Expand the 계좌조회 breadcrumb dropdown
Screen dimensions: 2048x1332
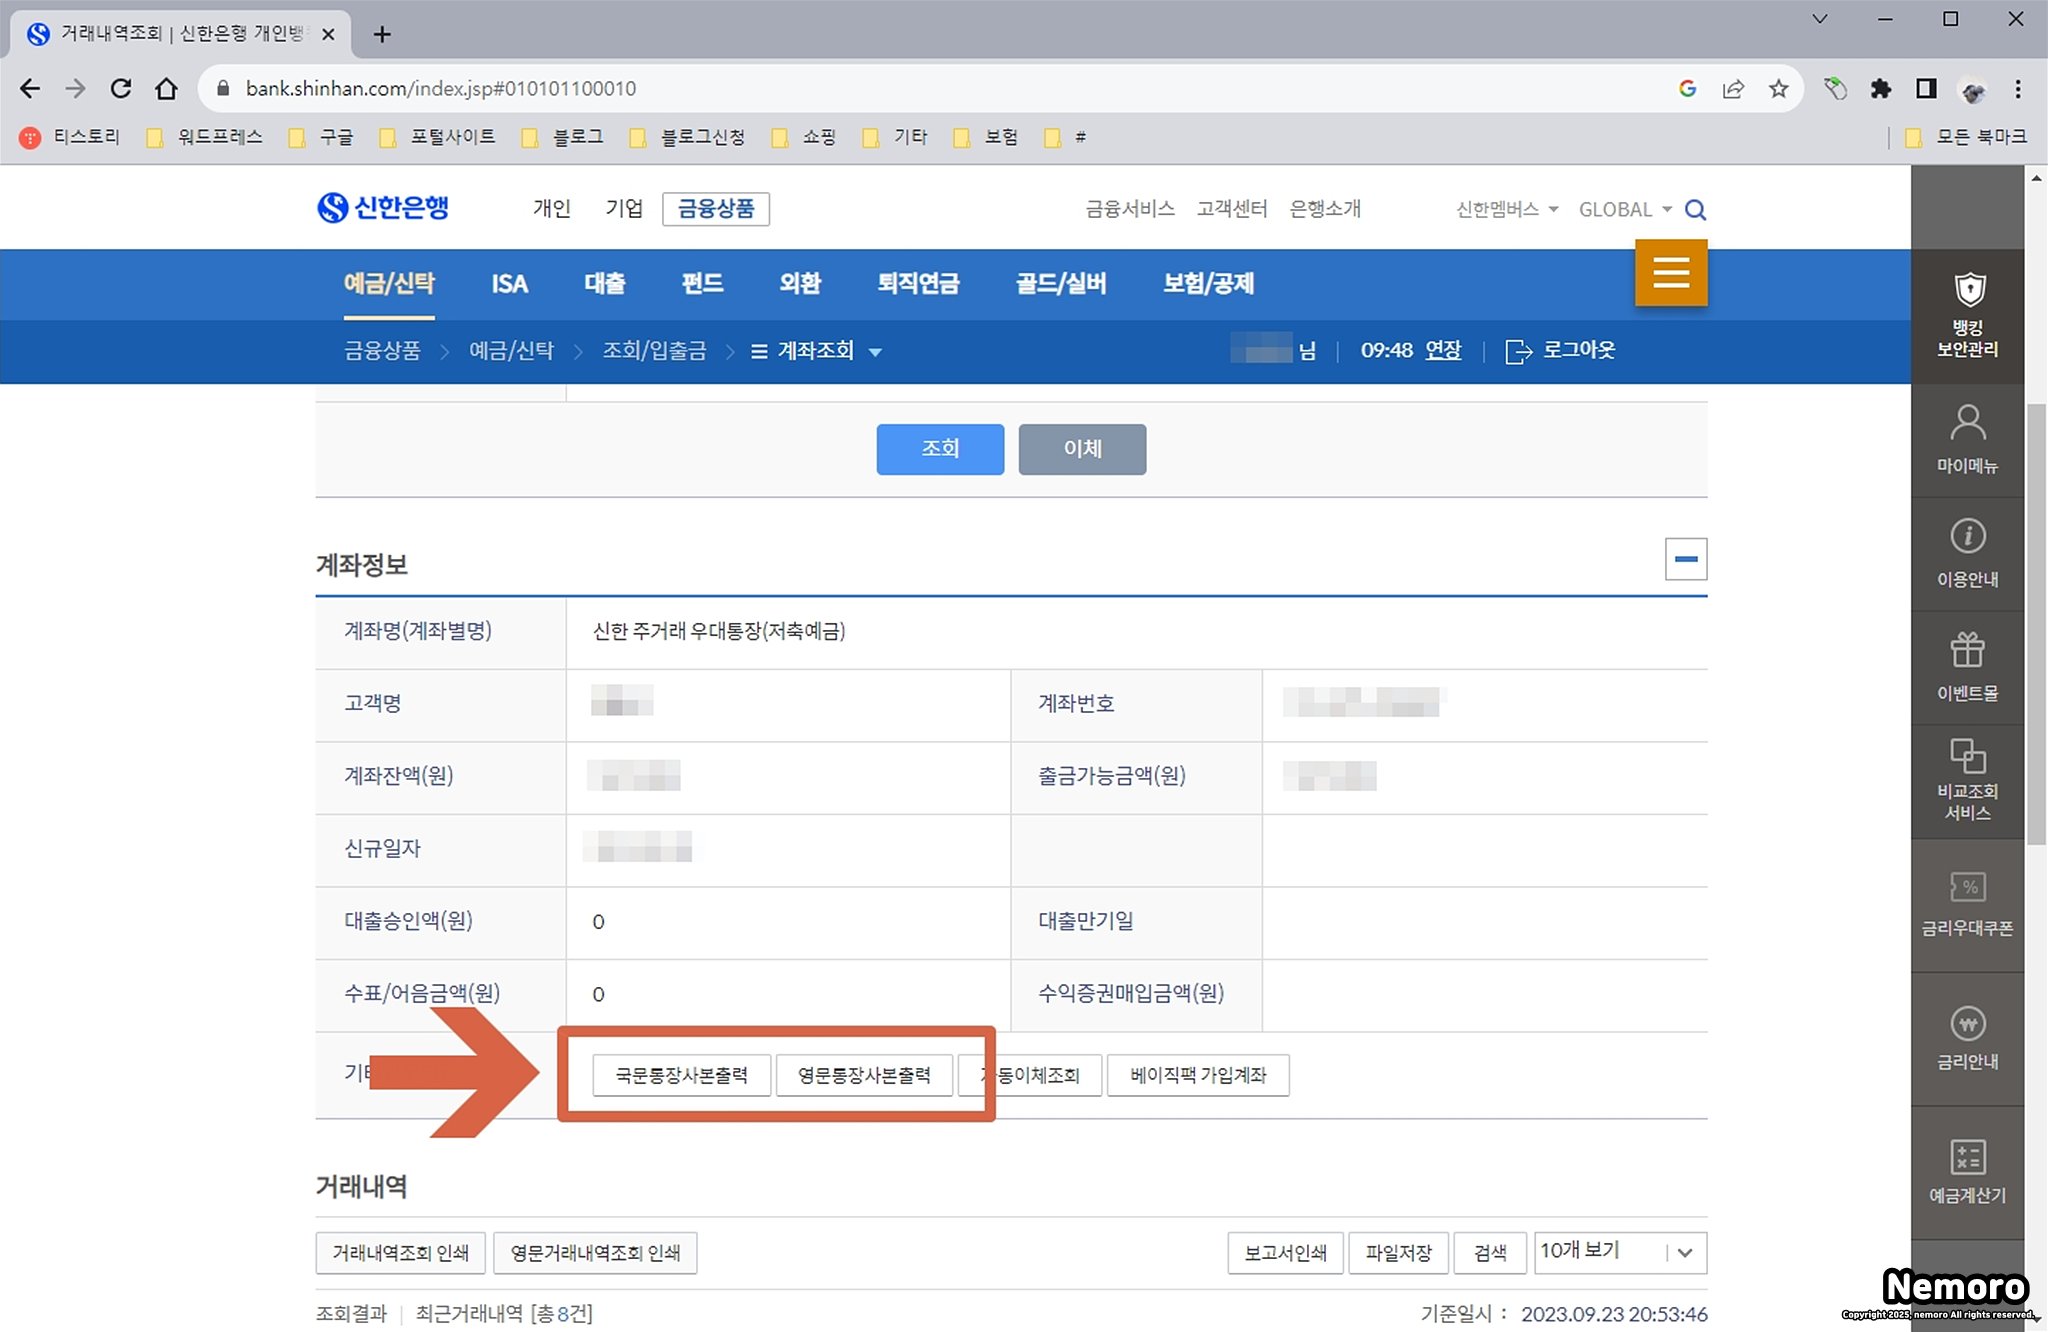(x=875, y=352)
